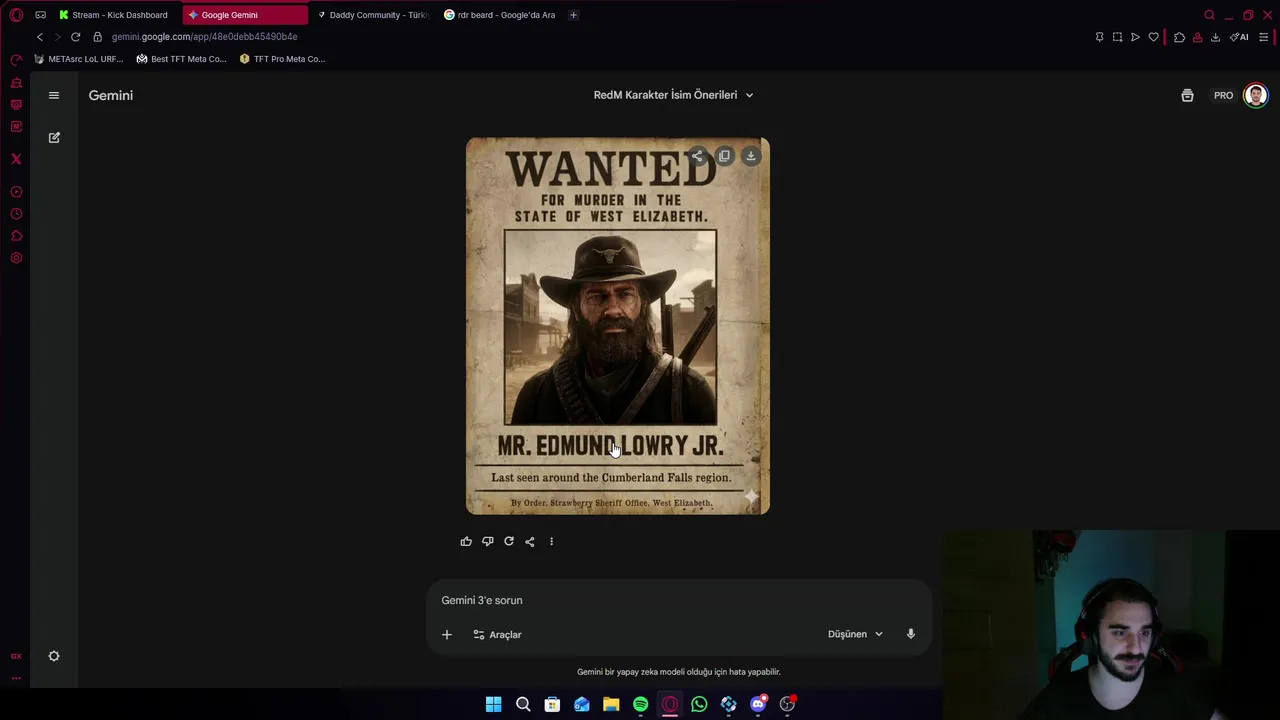Give the response a thumbs down

pyautogui.click(x=487, y=541)
